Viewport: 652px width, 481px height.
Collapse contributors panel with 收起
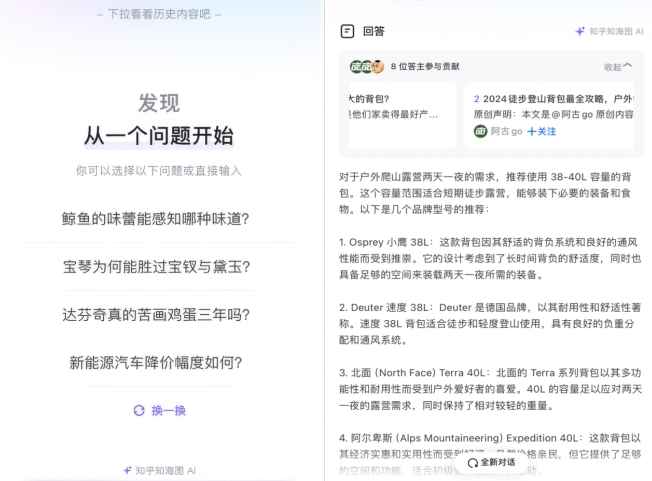pyautogui.click(x=618, y=67)
